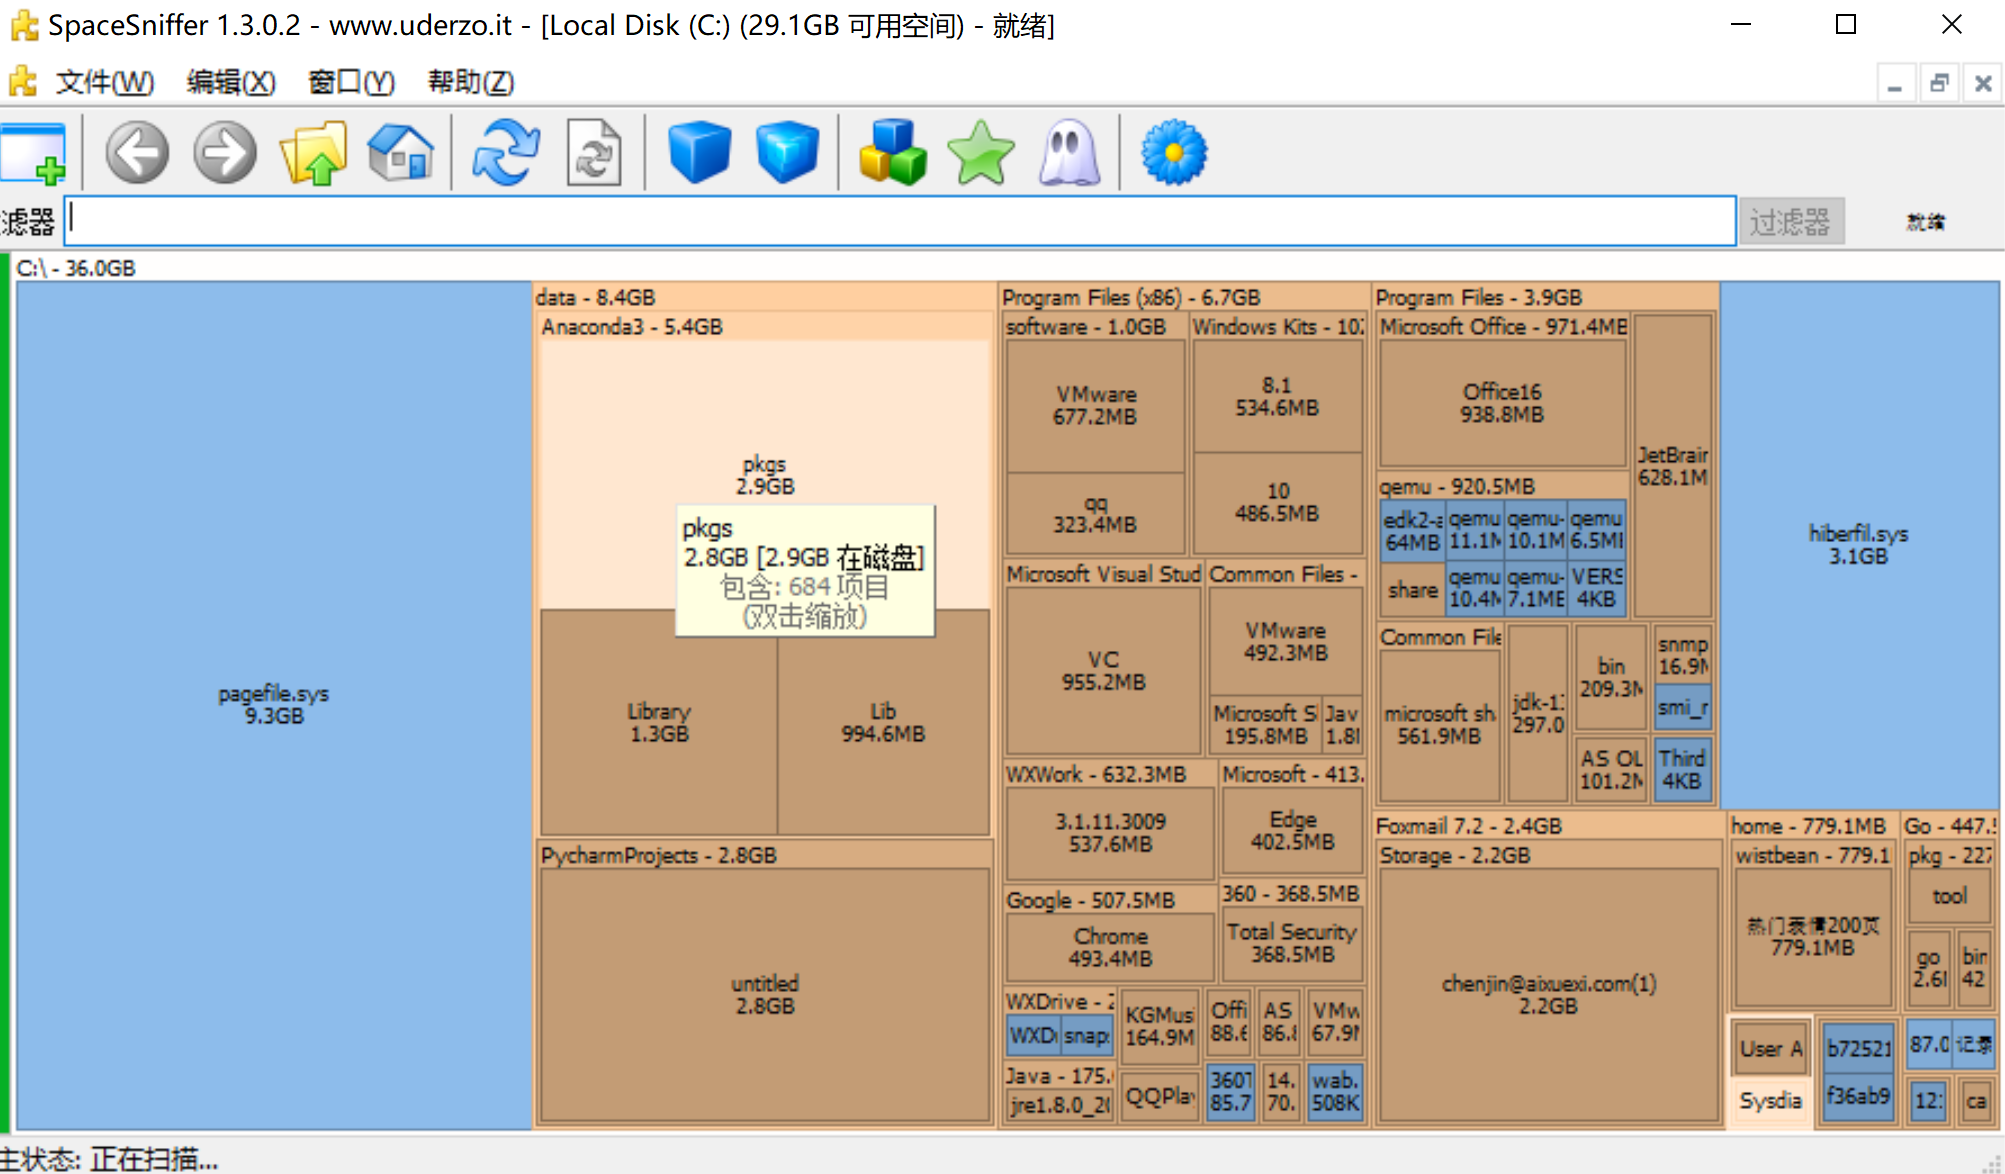2005x1174 pixels.
Task: Restore the inner MDI child window
Action: pyautogui.click(x=1939, y=84)
